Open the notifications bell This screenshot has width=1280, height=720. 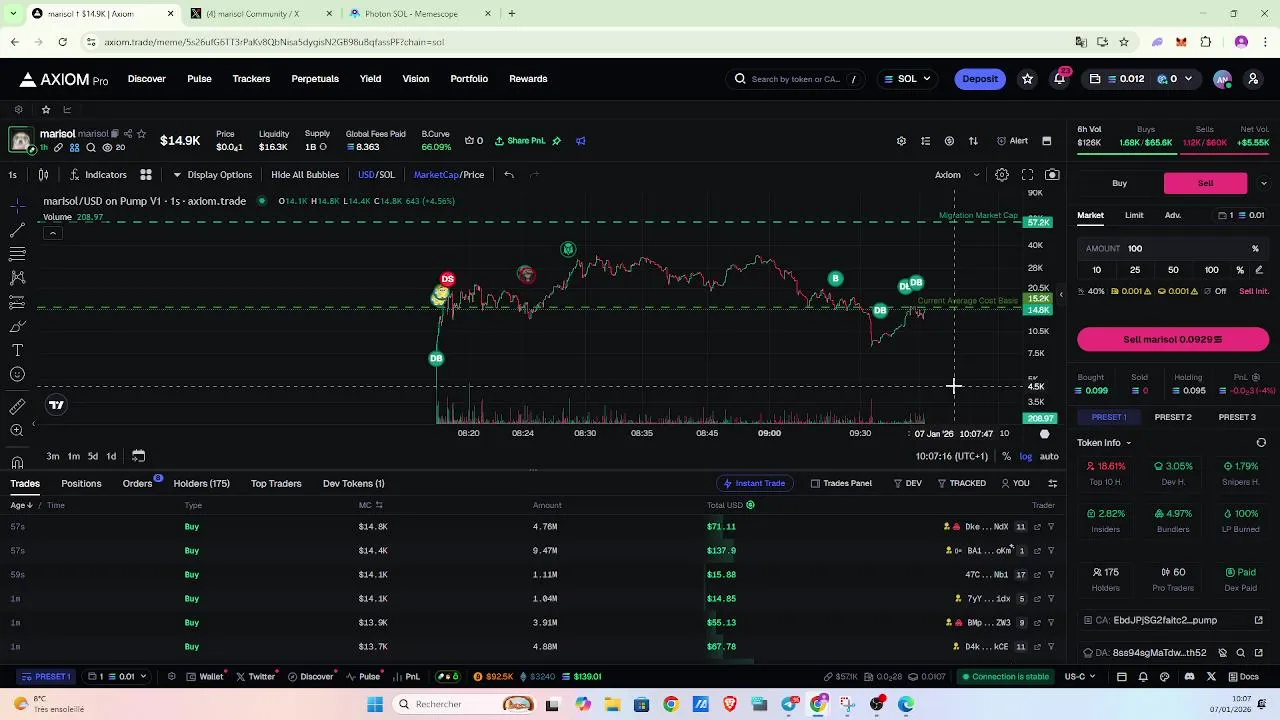click(1059, 79)
